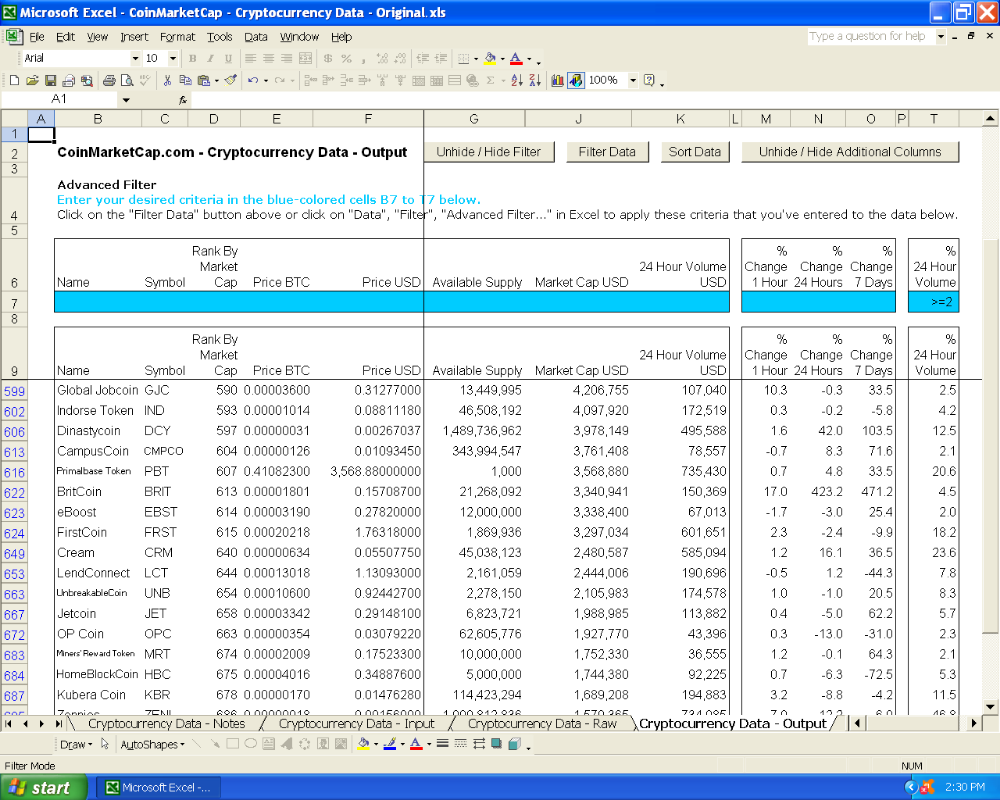Image resolution: width=1000 pixels, height=800 pixels.
Task: Open the File menu
Action: [36, 37]
